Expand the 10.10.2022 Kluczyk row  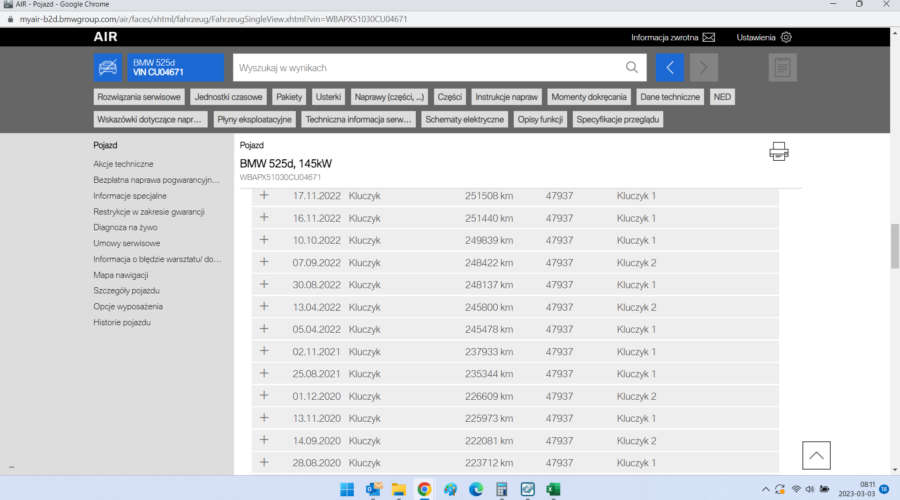264,240
